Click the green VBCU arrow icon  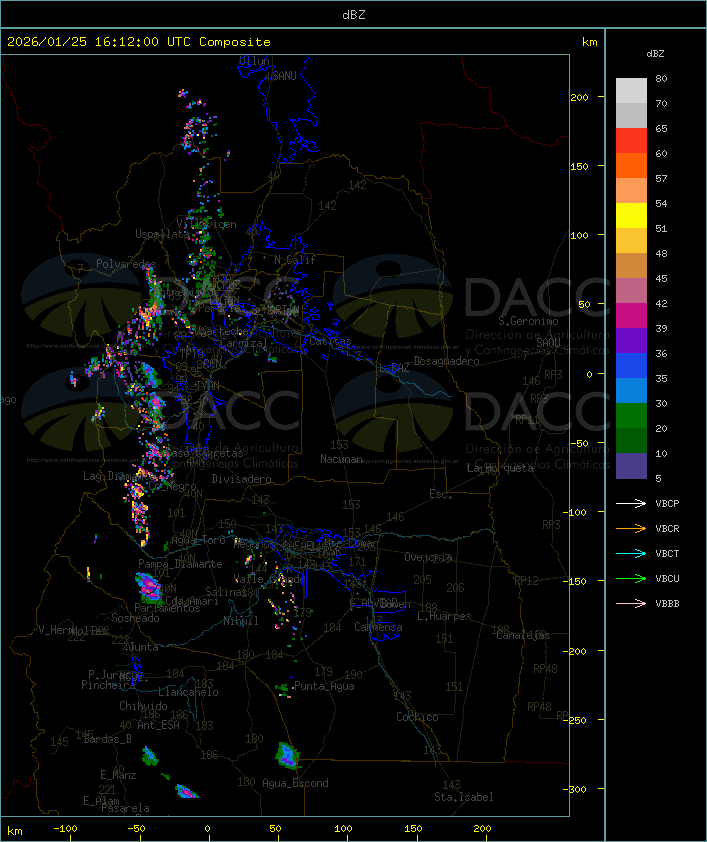click(632, 578)
